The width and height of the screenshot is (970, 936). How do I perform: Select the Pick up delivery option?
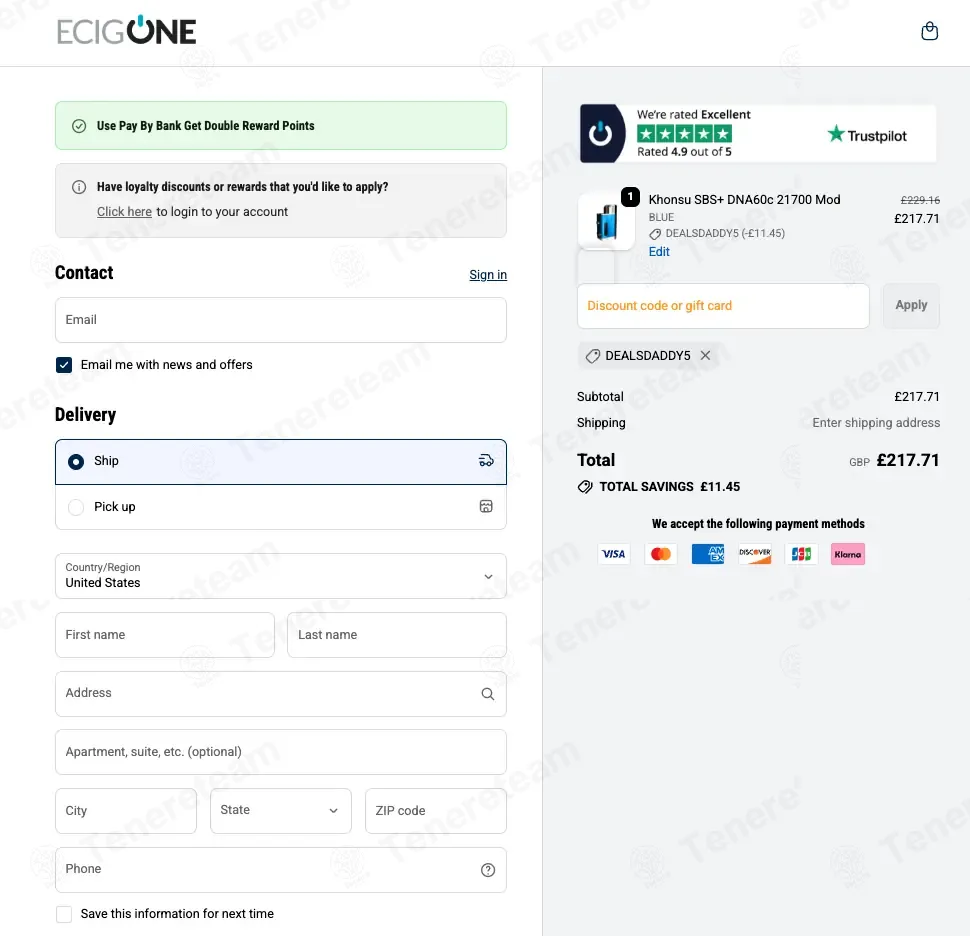(x=76, y=507)
